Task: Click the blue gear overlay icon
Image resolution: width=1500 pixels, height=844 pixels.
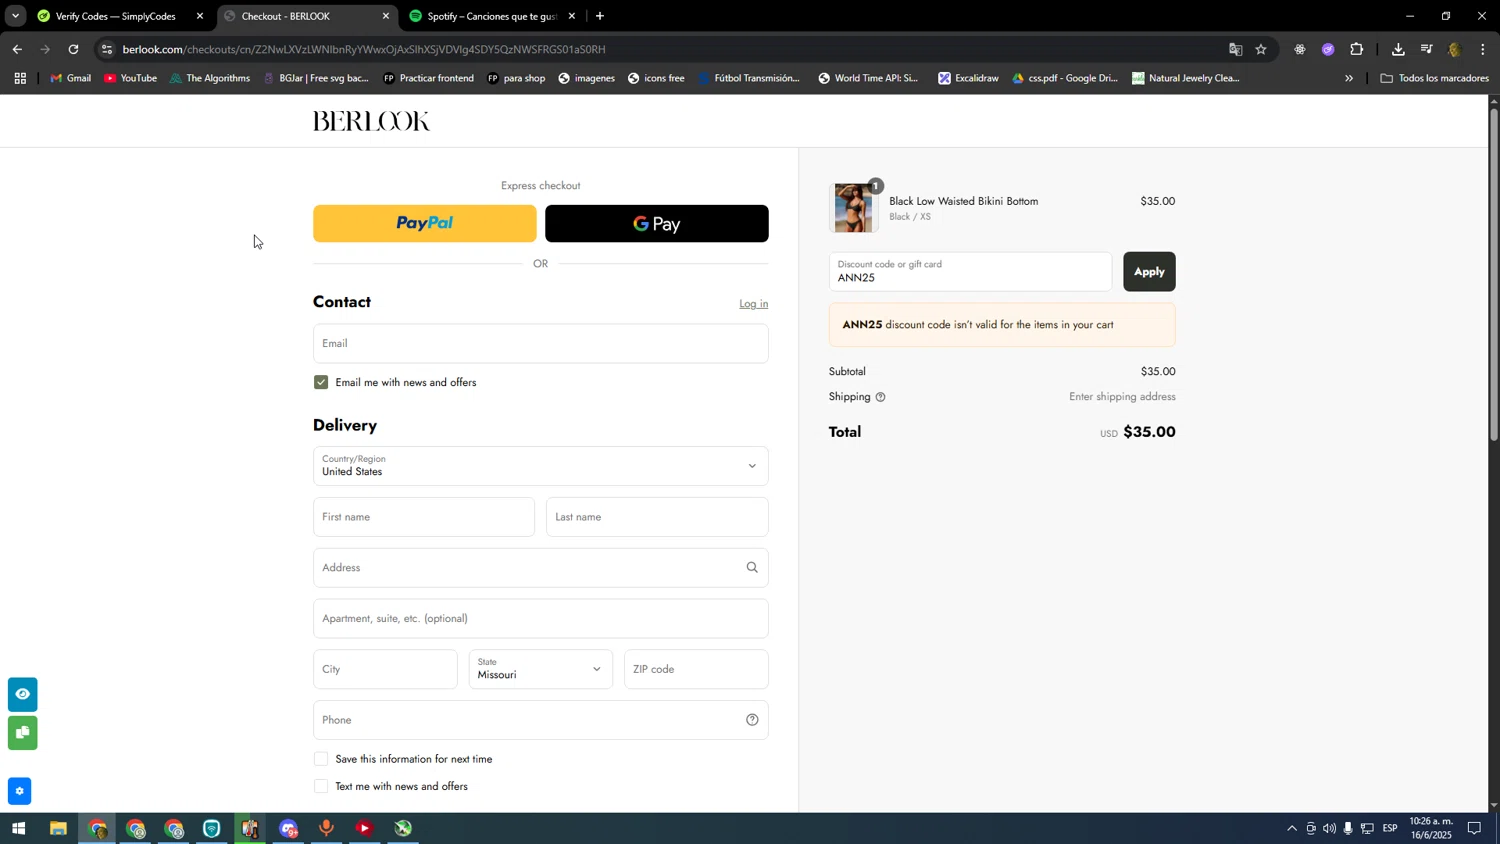Action: pyautogui.click(x=19, y=791)
